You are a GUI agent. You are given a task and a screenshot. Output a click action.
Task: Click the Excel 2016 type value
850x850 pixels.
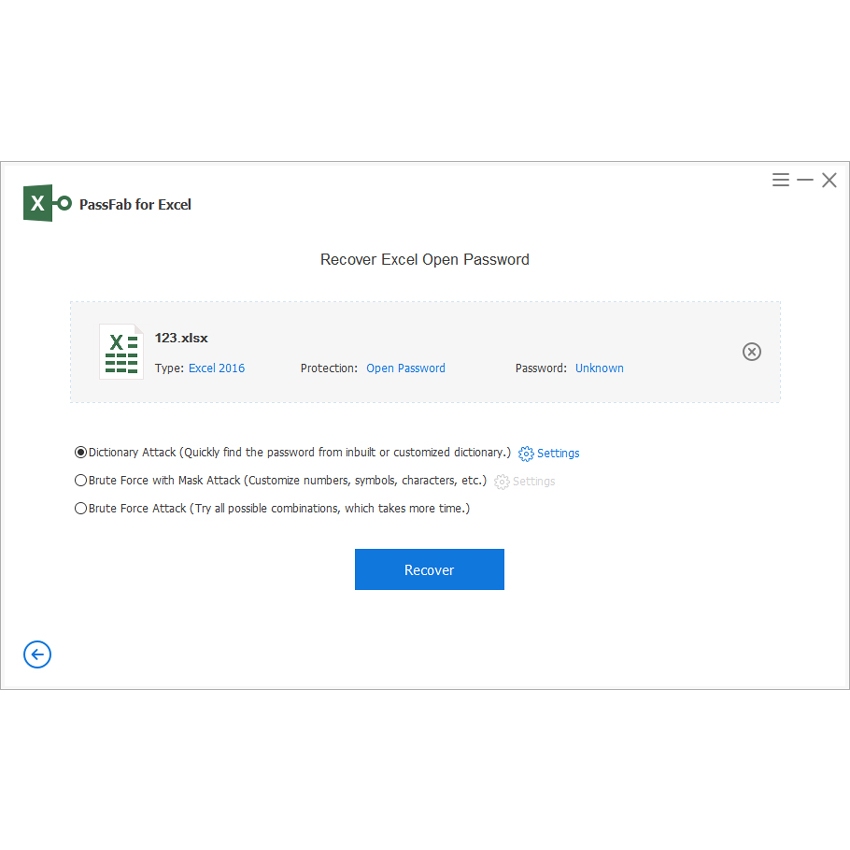click(x=217, y=368)
